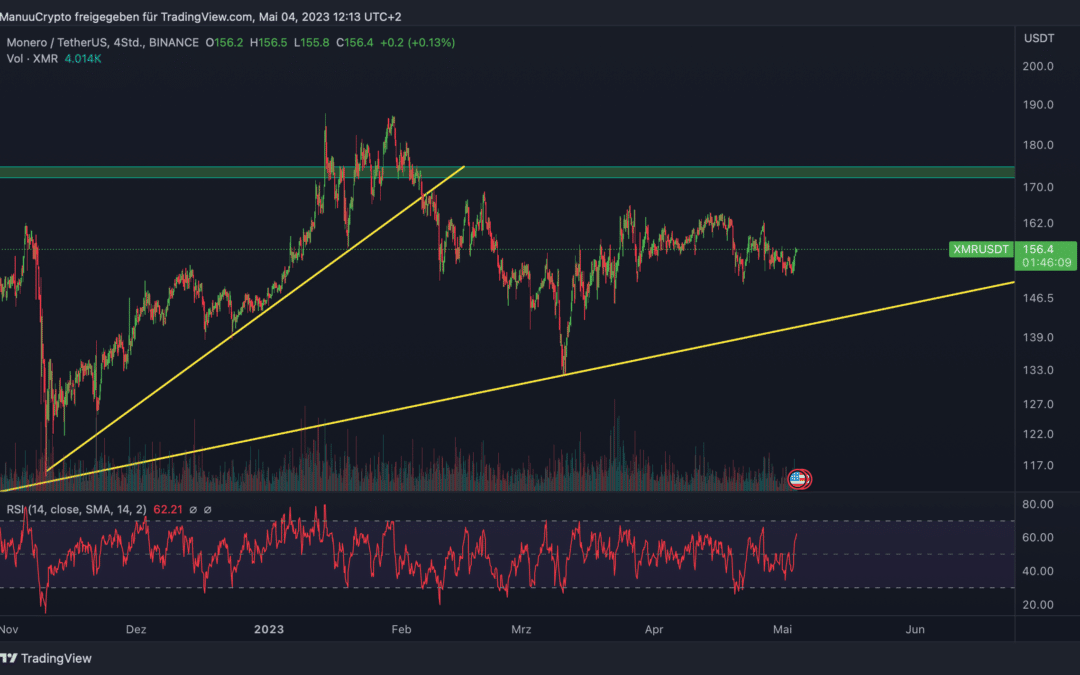Click the final ∅ symbol ending the RSI legend
The width and height of the screenshot is (1080, 675).
click(207, 510)
